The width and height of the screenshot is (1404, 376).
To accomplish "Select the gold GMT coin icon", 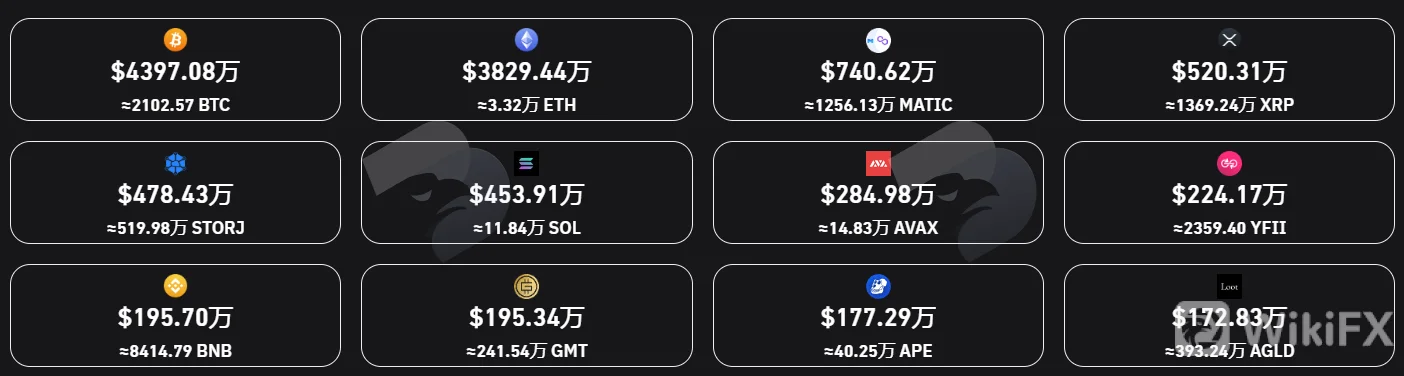I will coord(526,286).
